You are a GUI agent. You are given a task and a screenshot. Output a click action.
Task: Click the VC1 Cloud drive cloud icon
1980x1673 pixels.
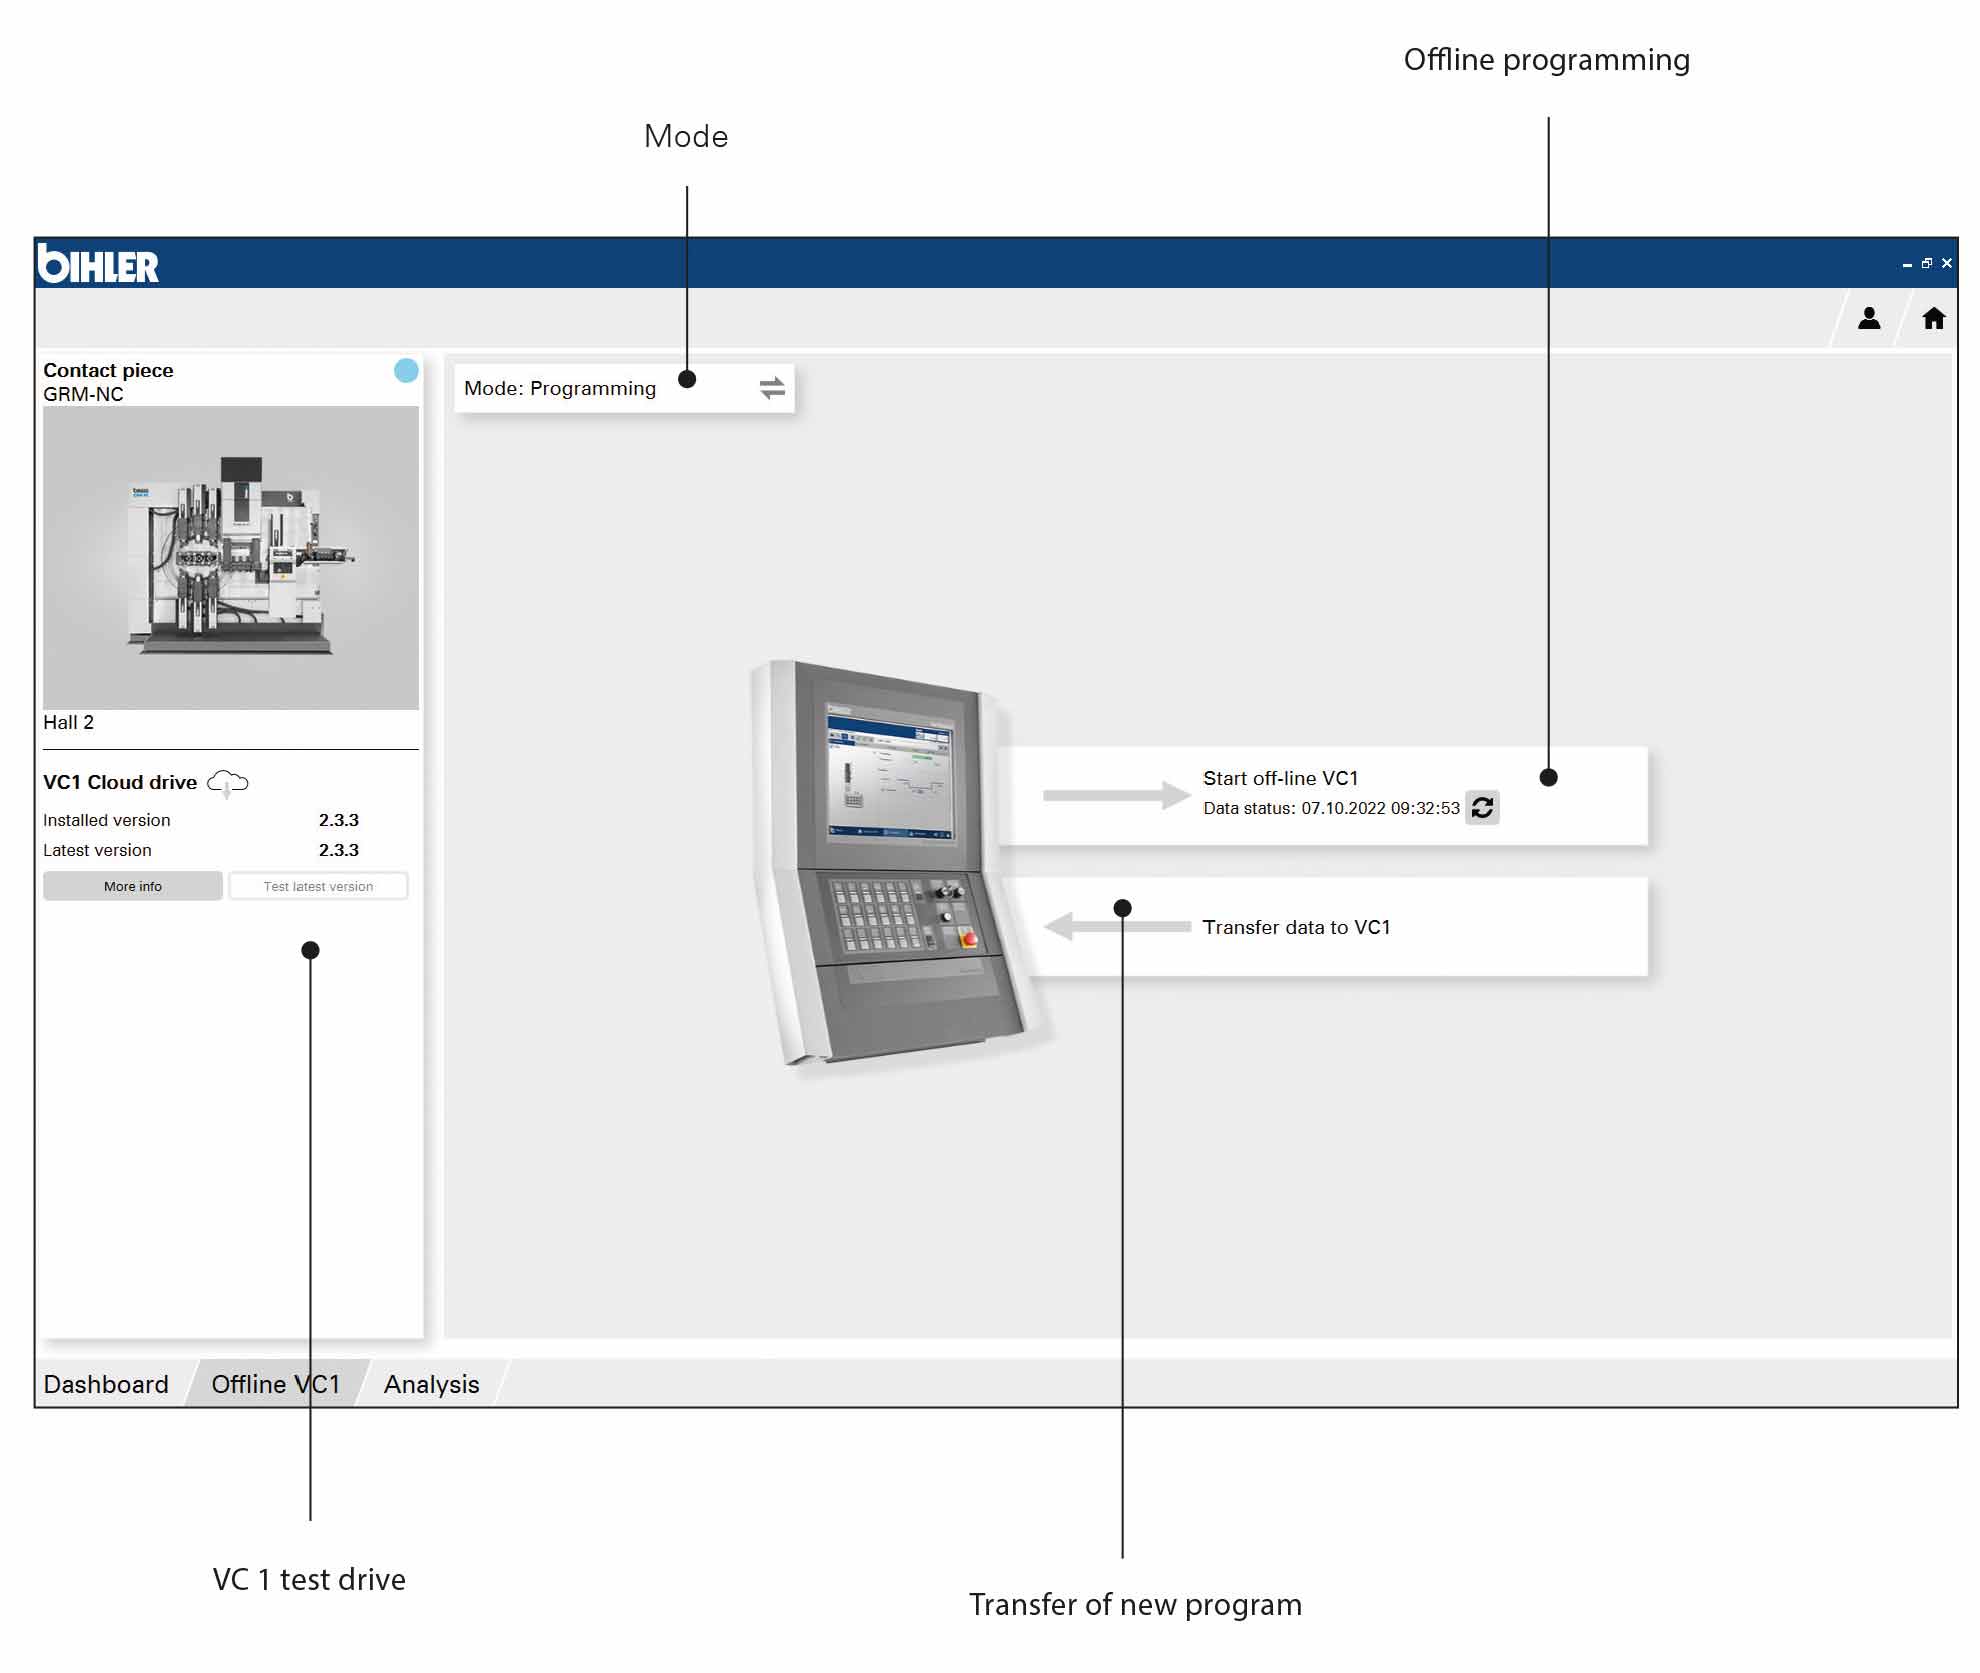(x=228, y=783)
